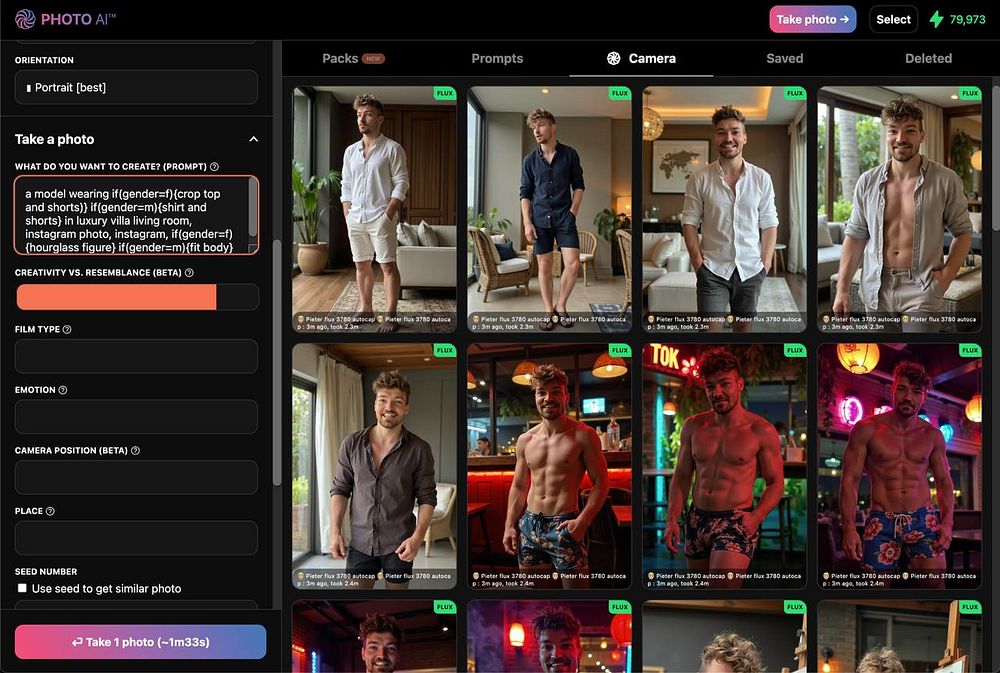Click caption under navy shirt photo
The image size is (1000, 673).
[x=550, y=323]
